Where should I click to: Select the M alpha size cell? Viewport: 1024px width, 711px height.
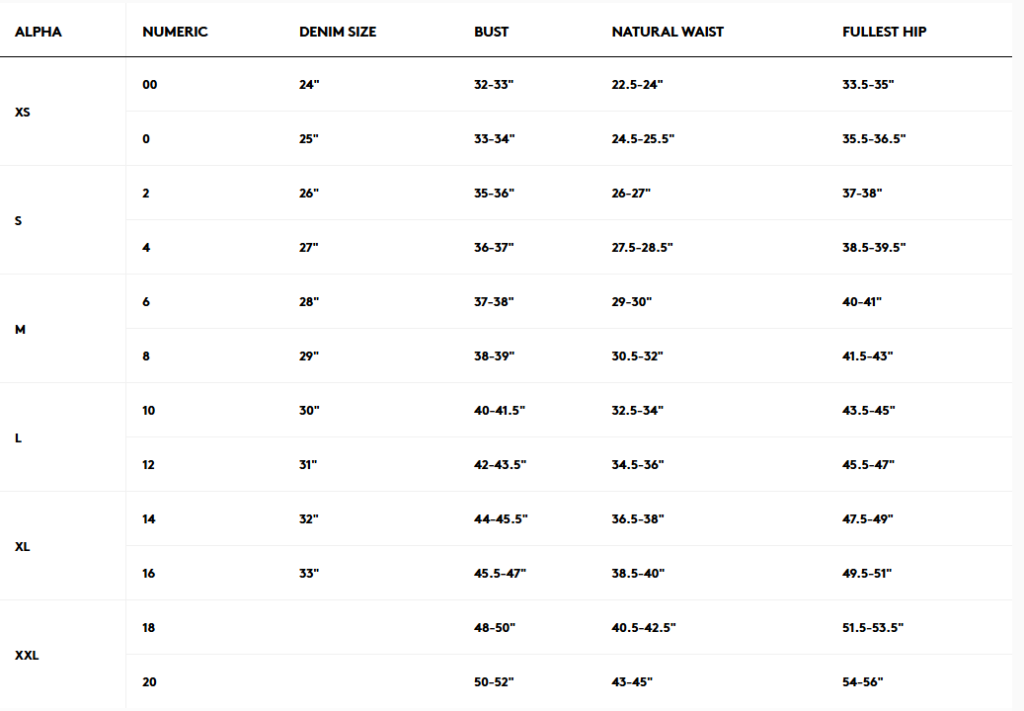click(x=20, y=329)
